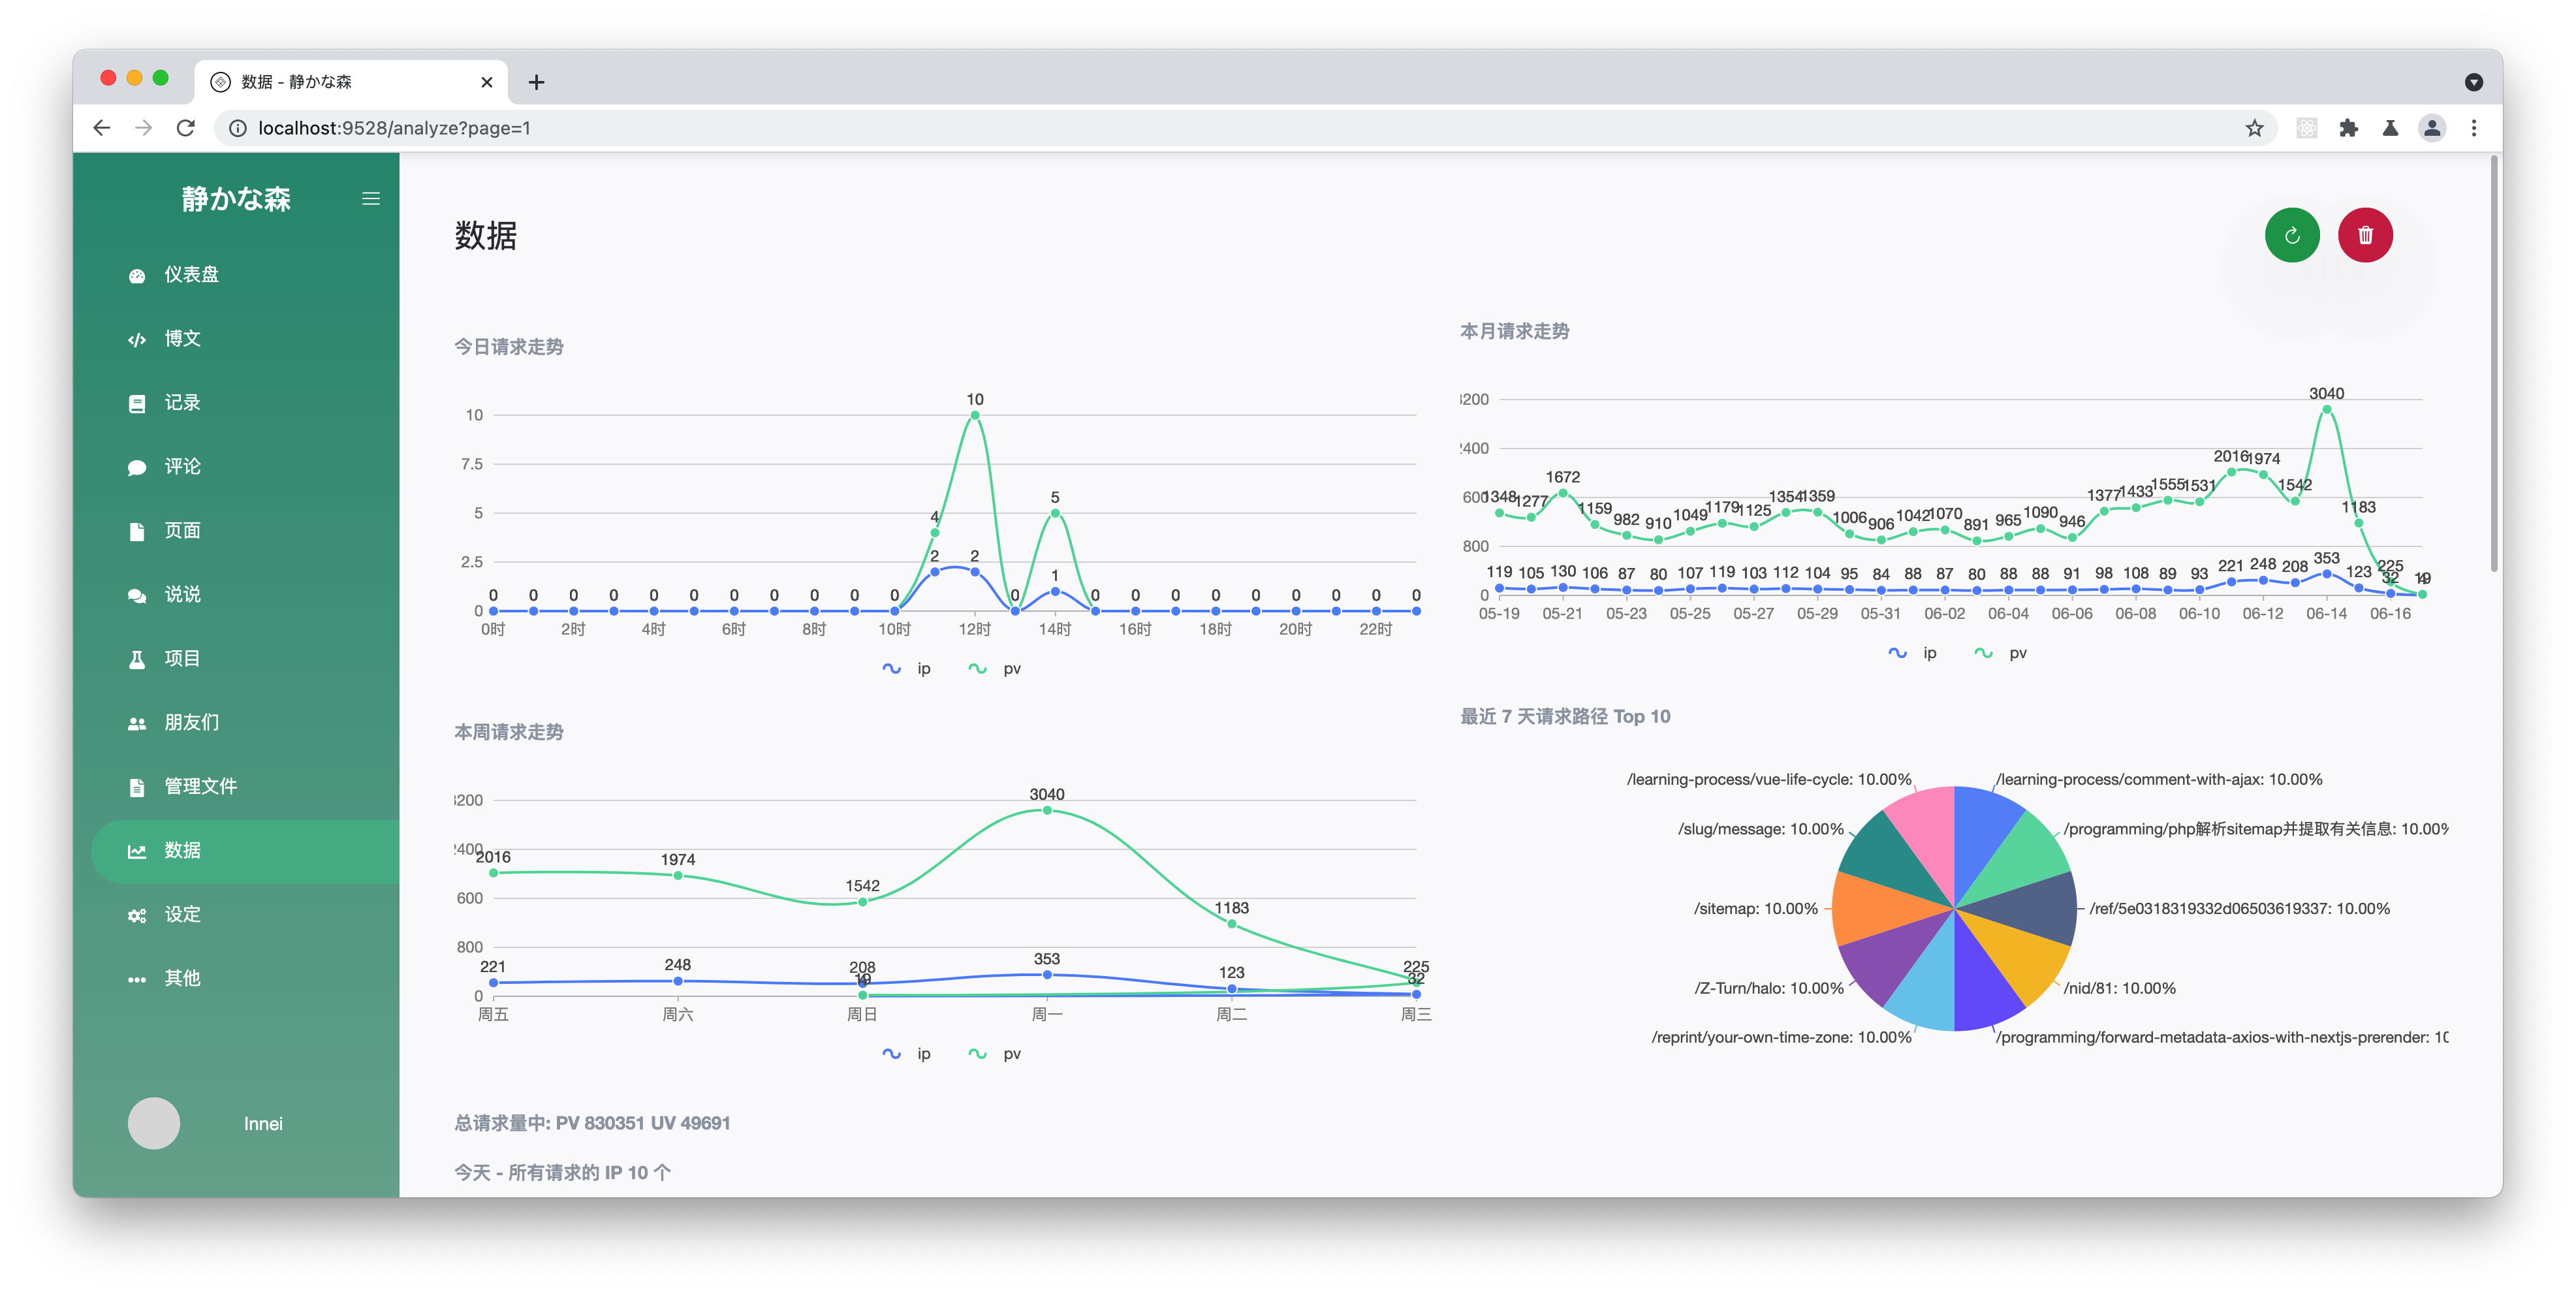Open Chrome tab search dropdown arrow

(2474, 82)
